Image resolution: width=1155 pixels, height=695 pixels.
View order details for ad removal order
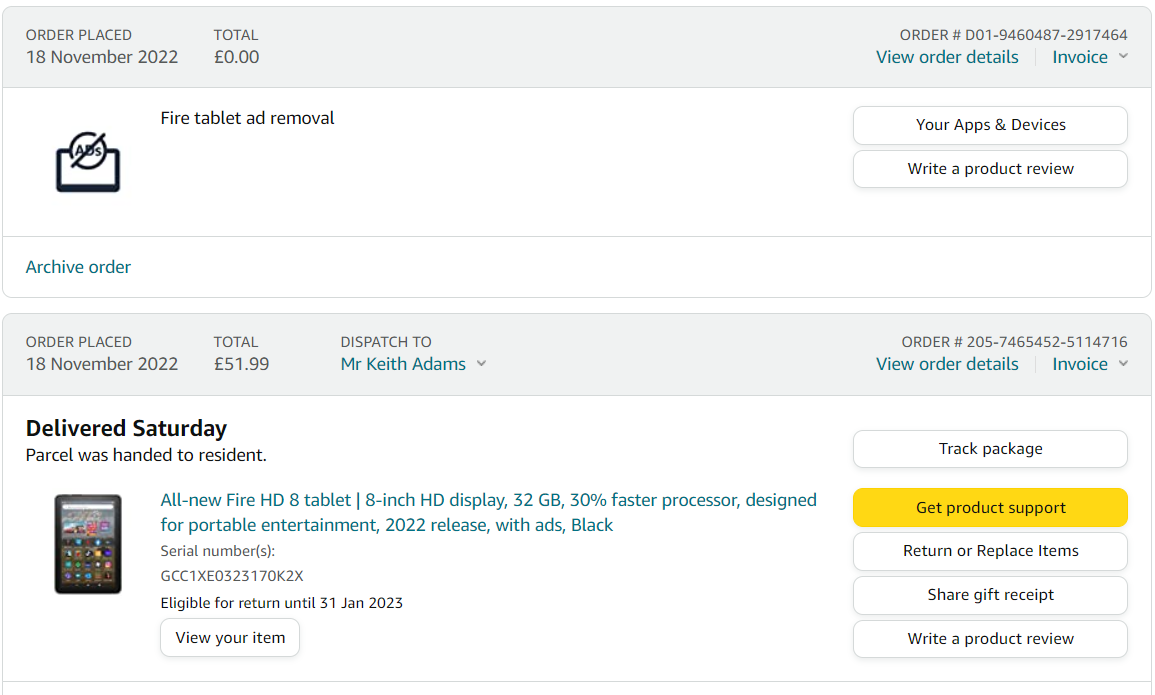pos(947,57)
